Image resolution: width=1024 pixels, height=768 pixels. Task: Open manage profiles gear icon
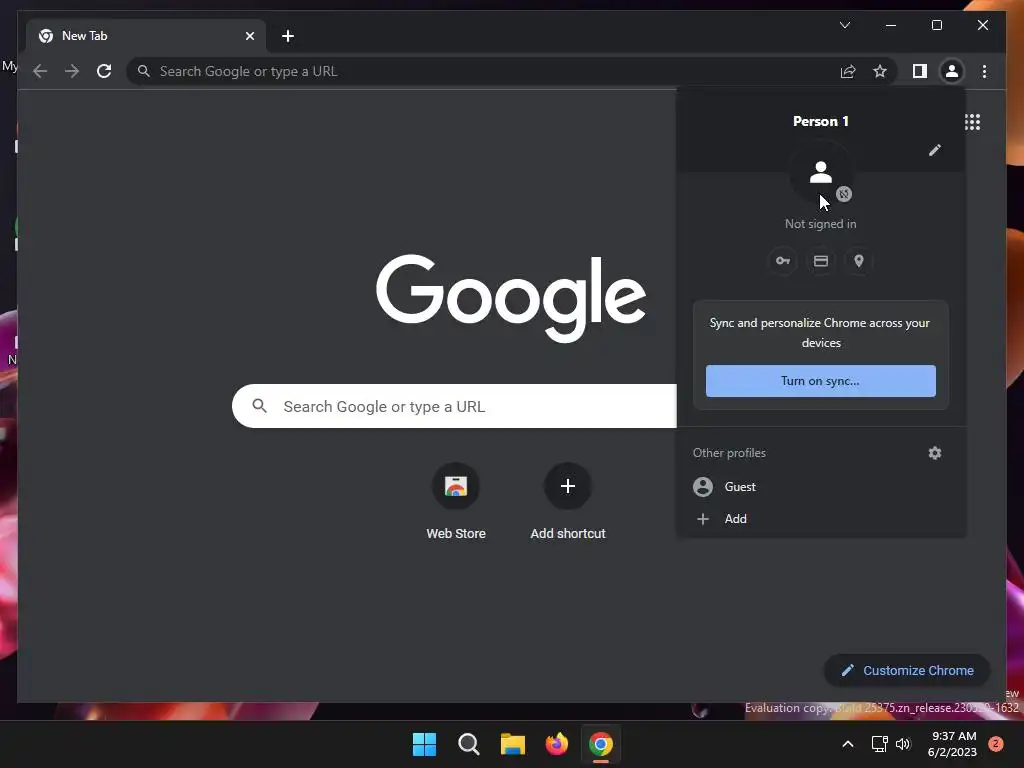coord(935,453)
